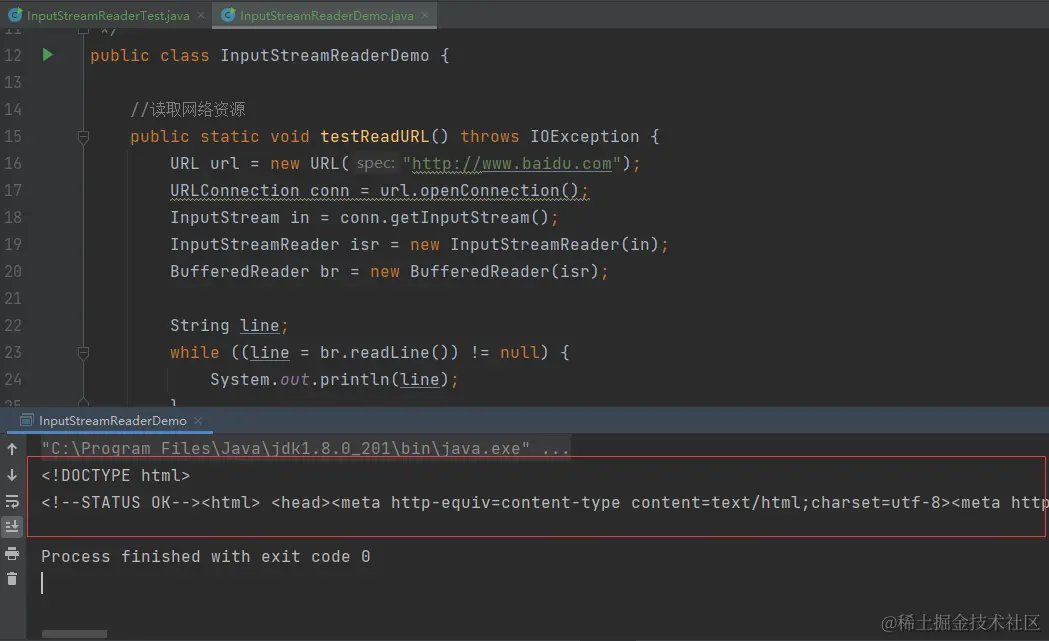Click 'IOException' in the throws clause
The width and height of the screenshot is (1049, 641).
[585, 136]
